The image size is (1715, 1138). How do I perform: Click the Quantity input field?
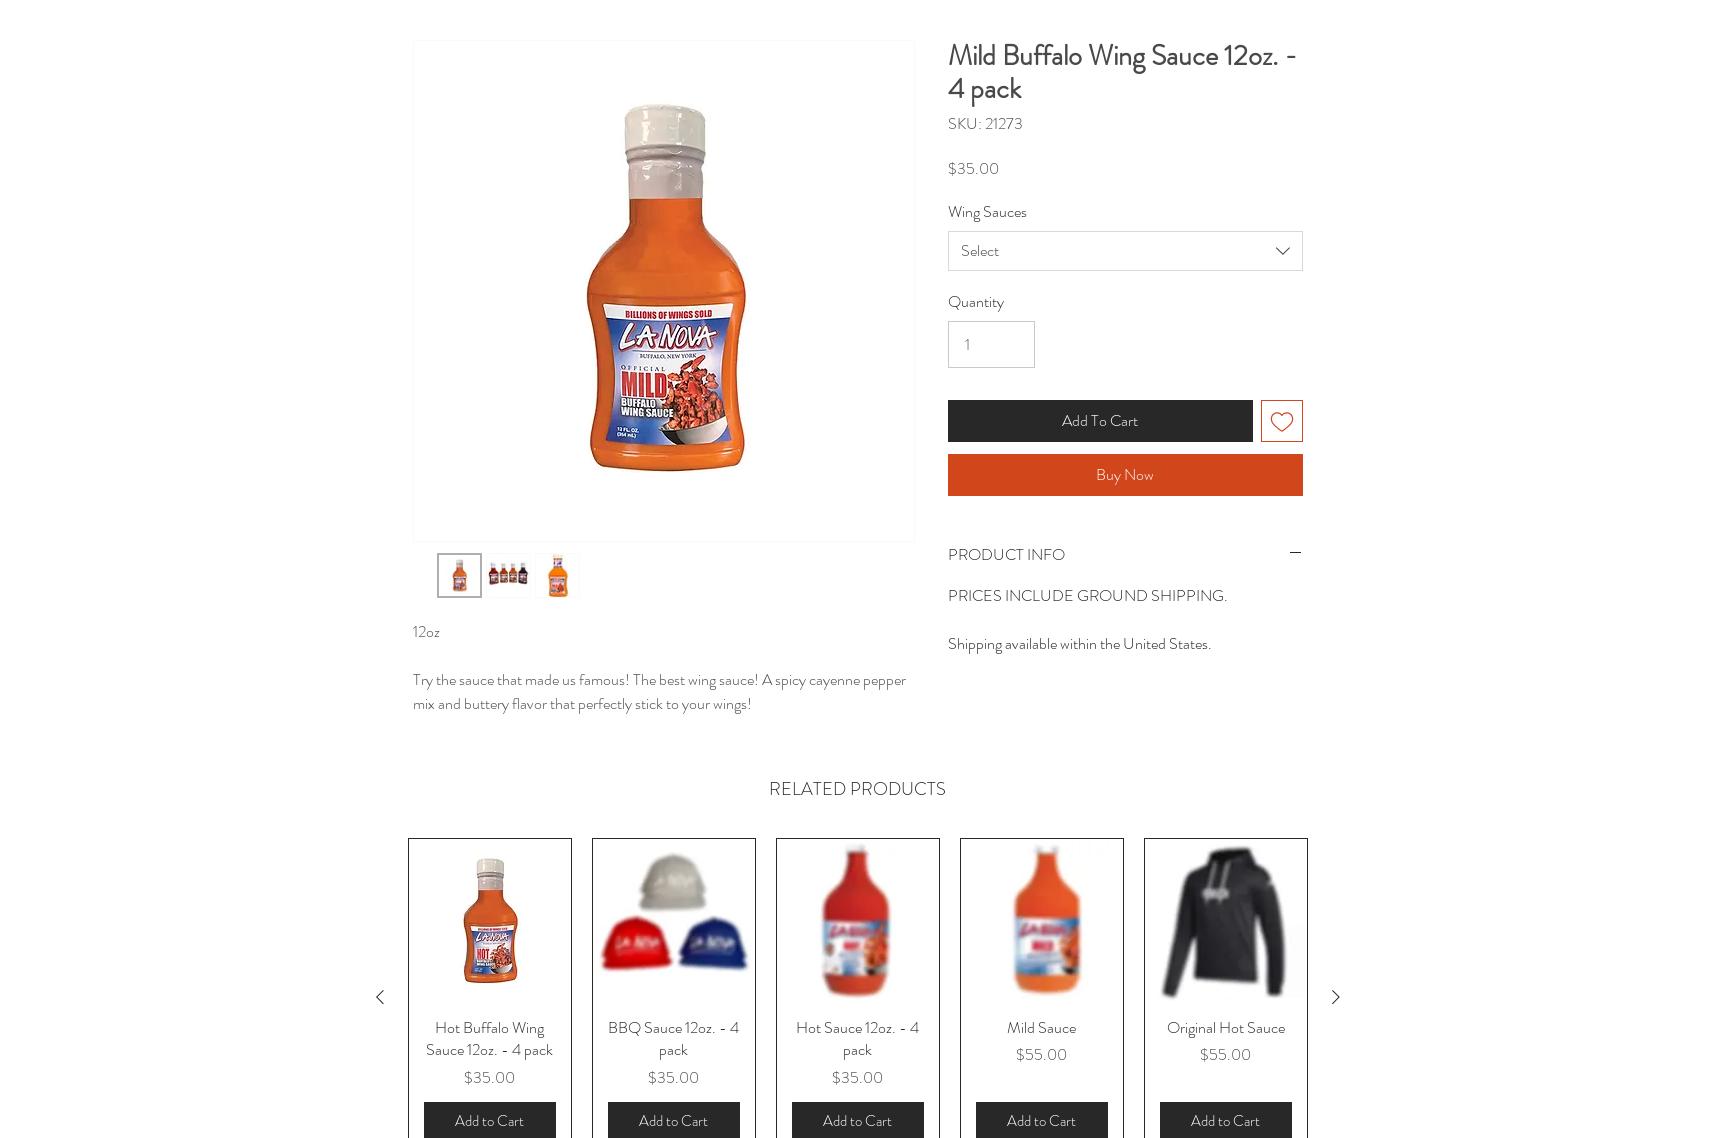pos(991,344)
